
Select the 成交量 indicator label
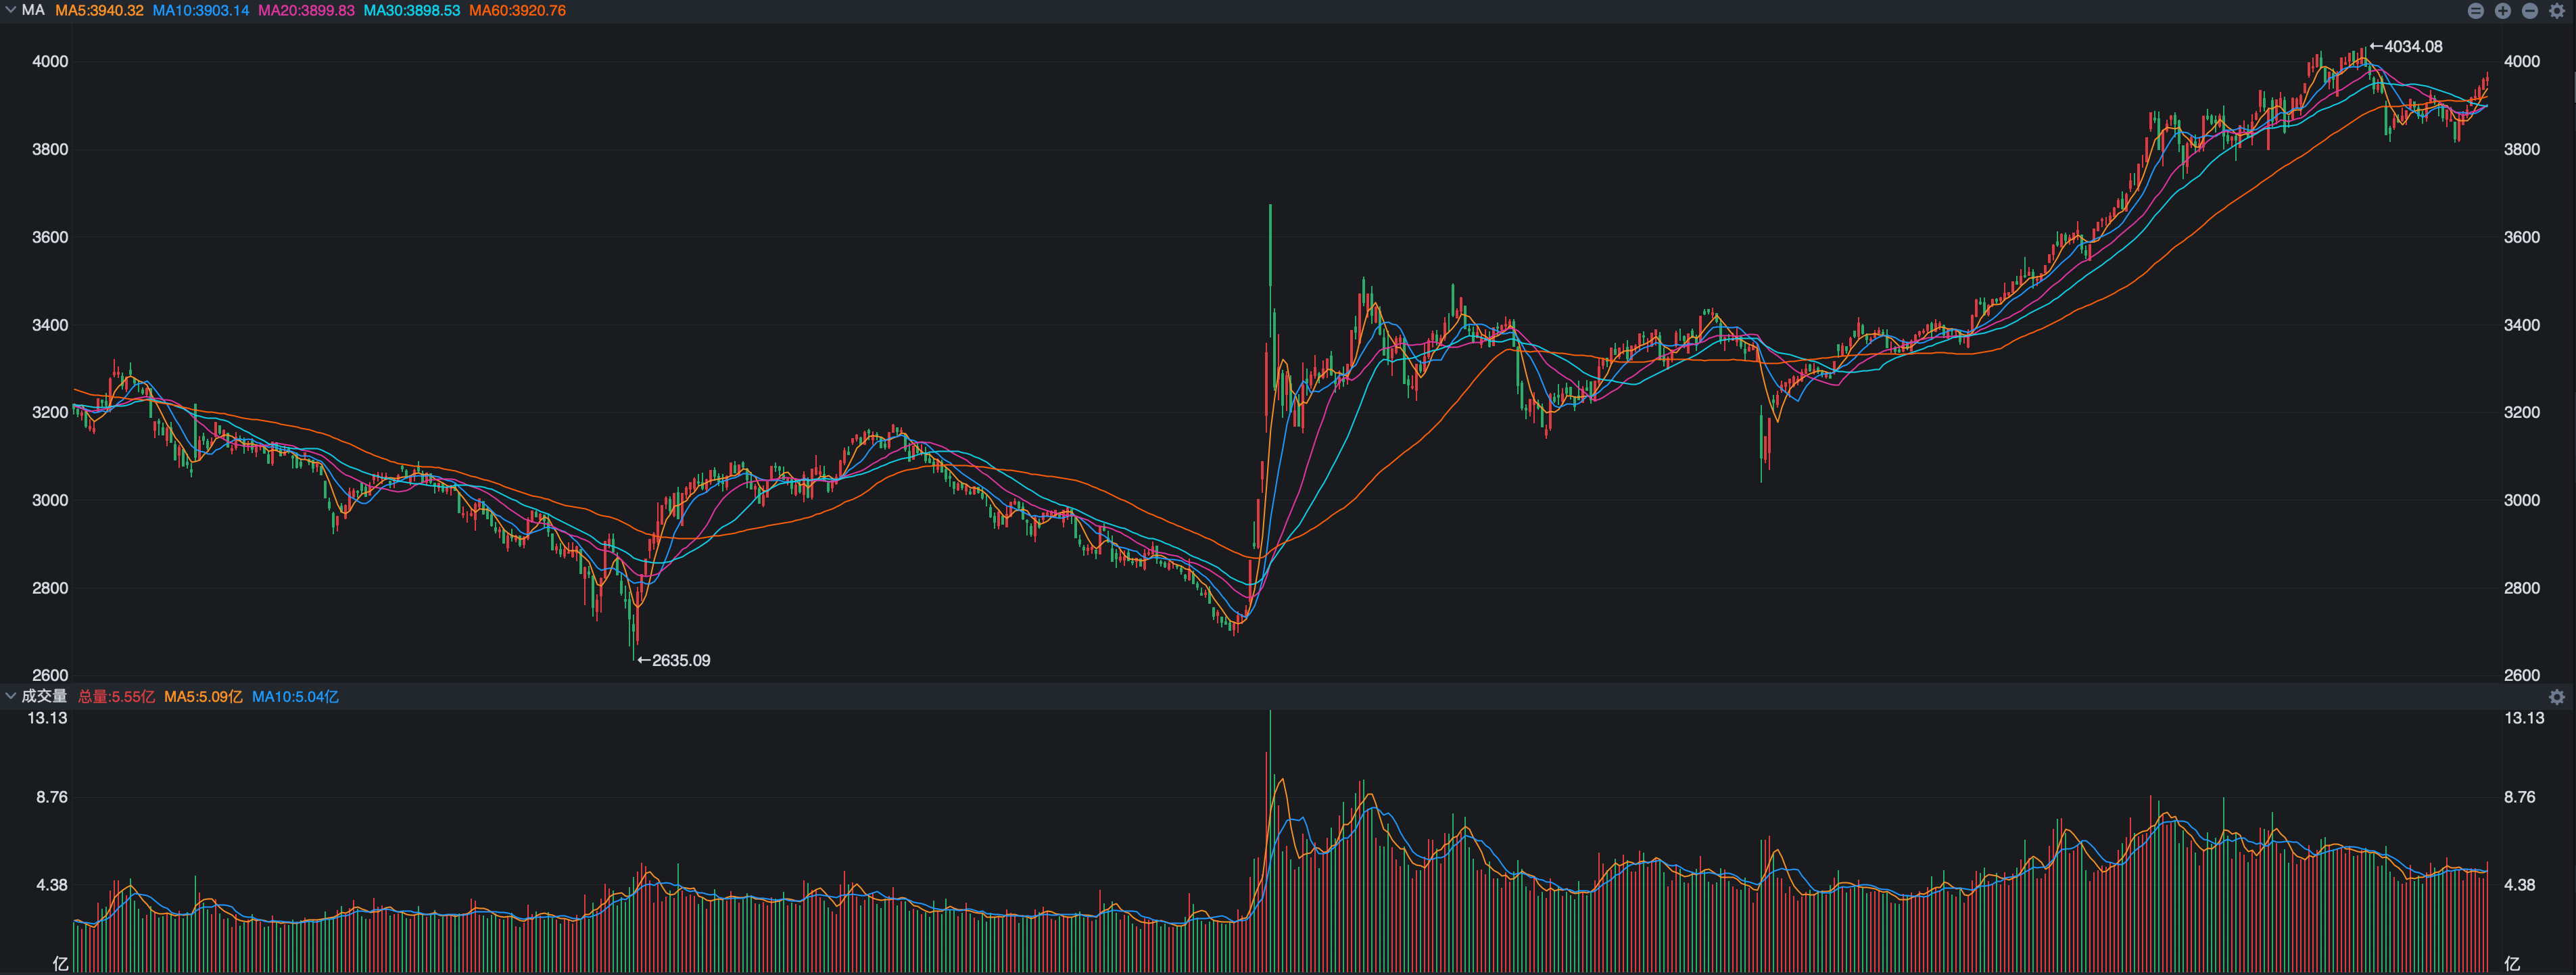click(44, 696)
